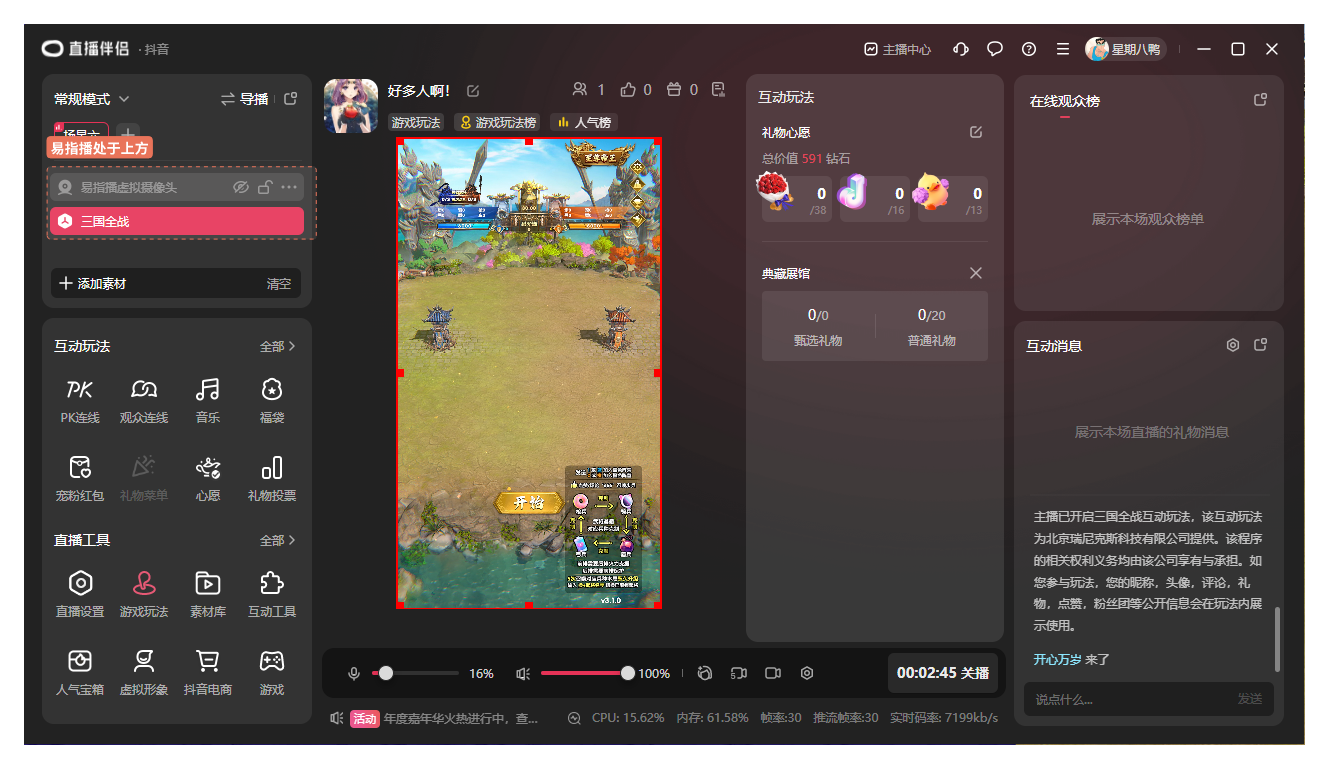Click the customer service headset icon

point(961,49)
